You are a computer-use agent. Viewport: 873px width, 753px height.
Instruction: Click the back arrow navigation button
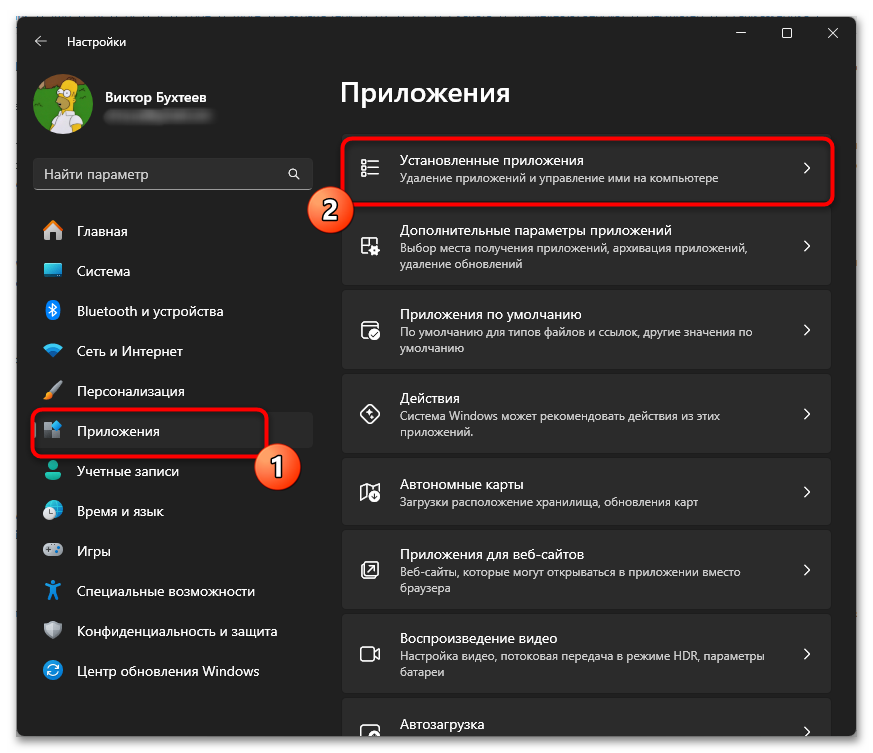coord(40,41)
